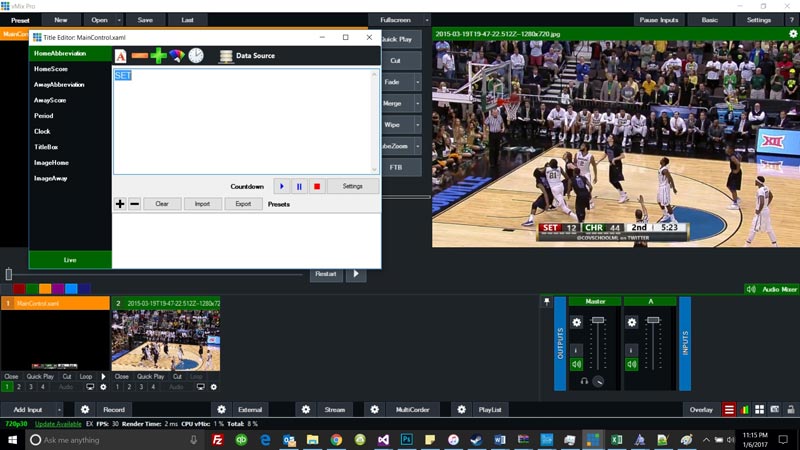Open the color fan picker icon in Title Editor
Image resolution: width=800 pixels, height=450 pixels.
[x=177, y=56]
